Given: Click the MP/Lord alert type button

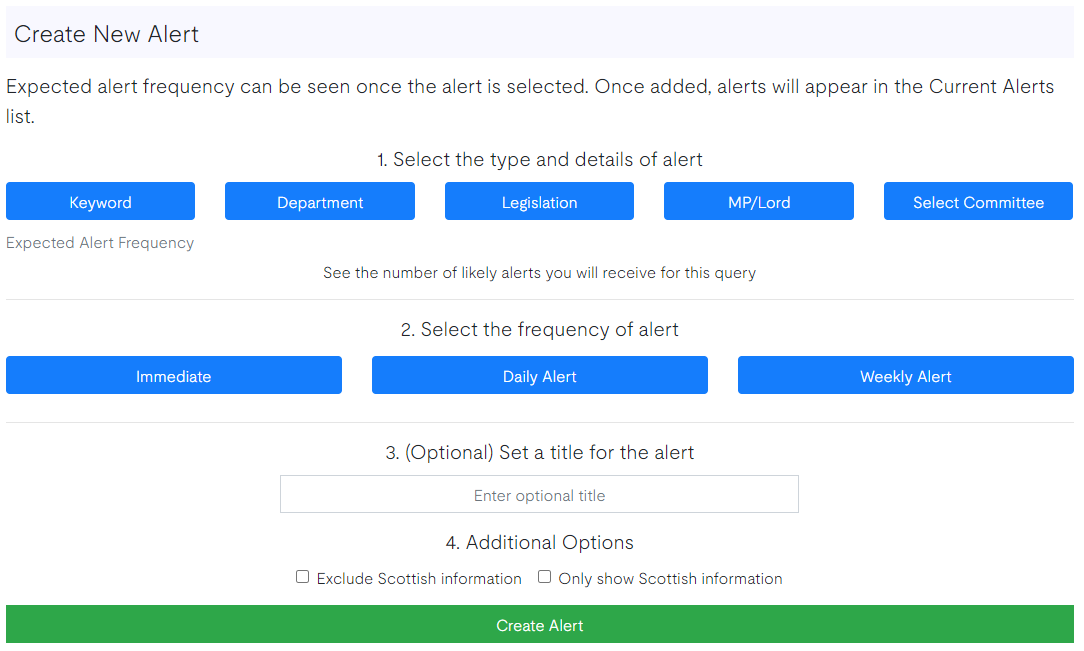Looking at the screenshot, I should click(759, 202).
